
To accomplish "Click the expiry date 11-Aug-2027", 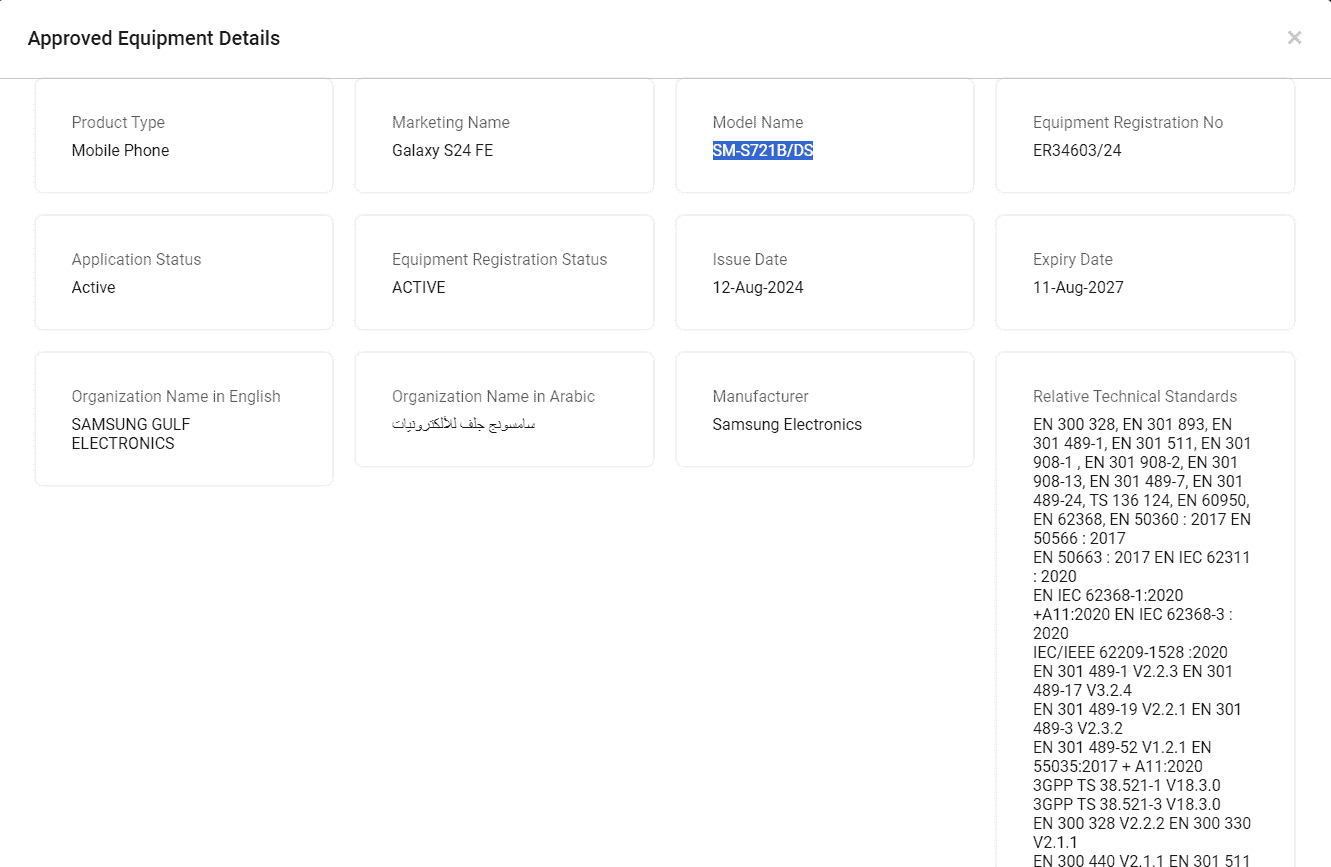I will click(x=1078, y=288).
